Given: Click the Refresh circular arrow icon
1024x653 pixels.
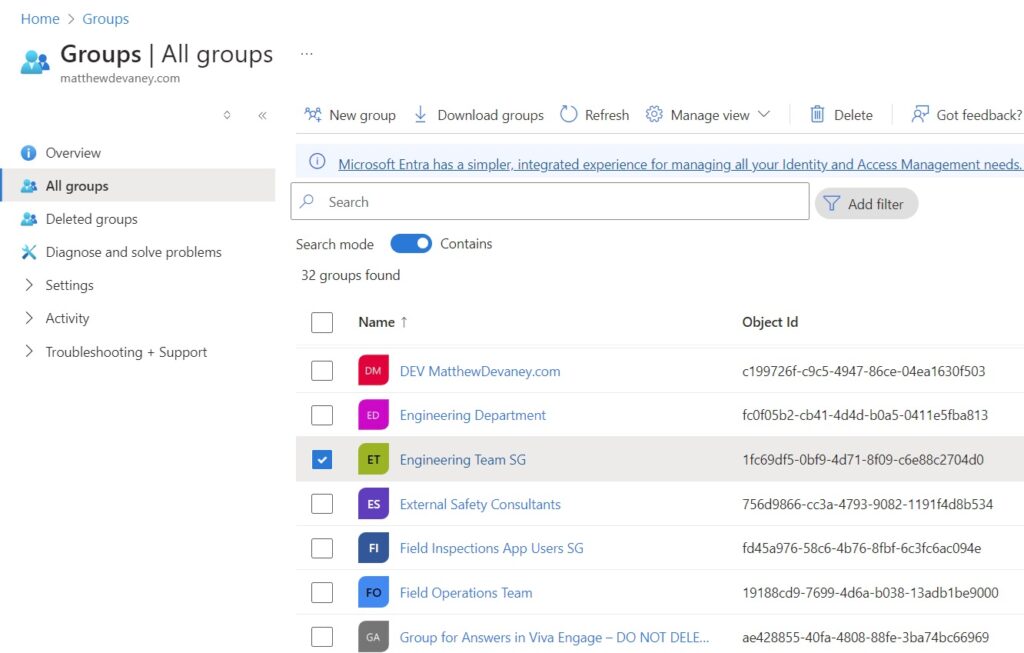Looking at the screenshot, I should click(x=569, y=114).
